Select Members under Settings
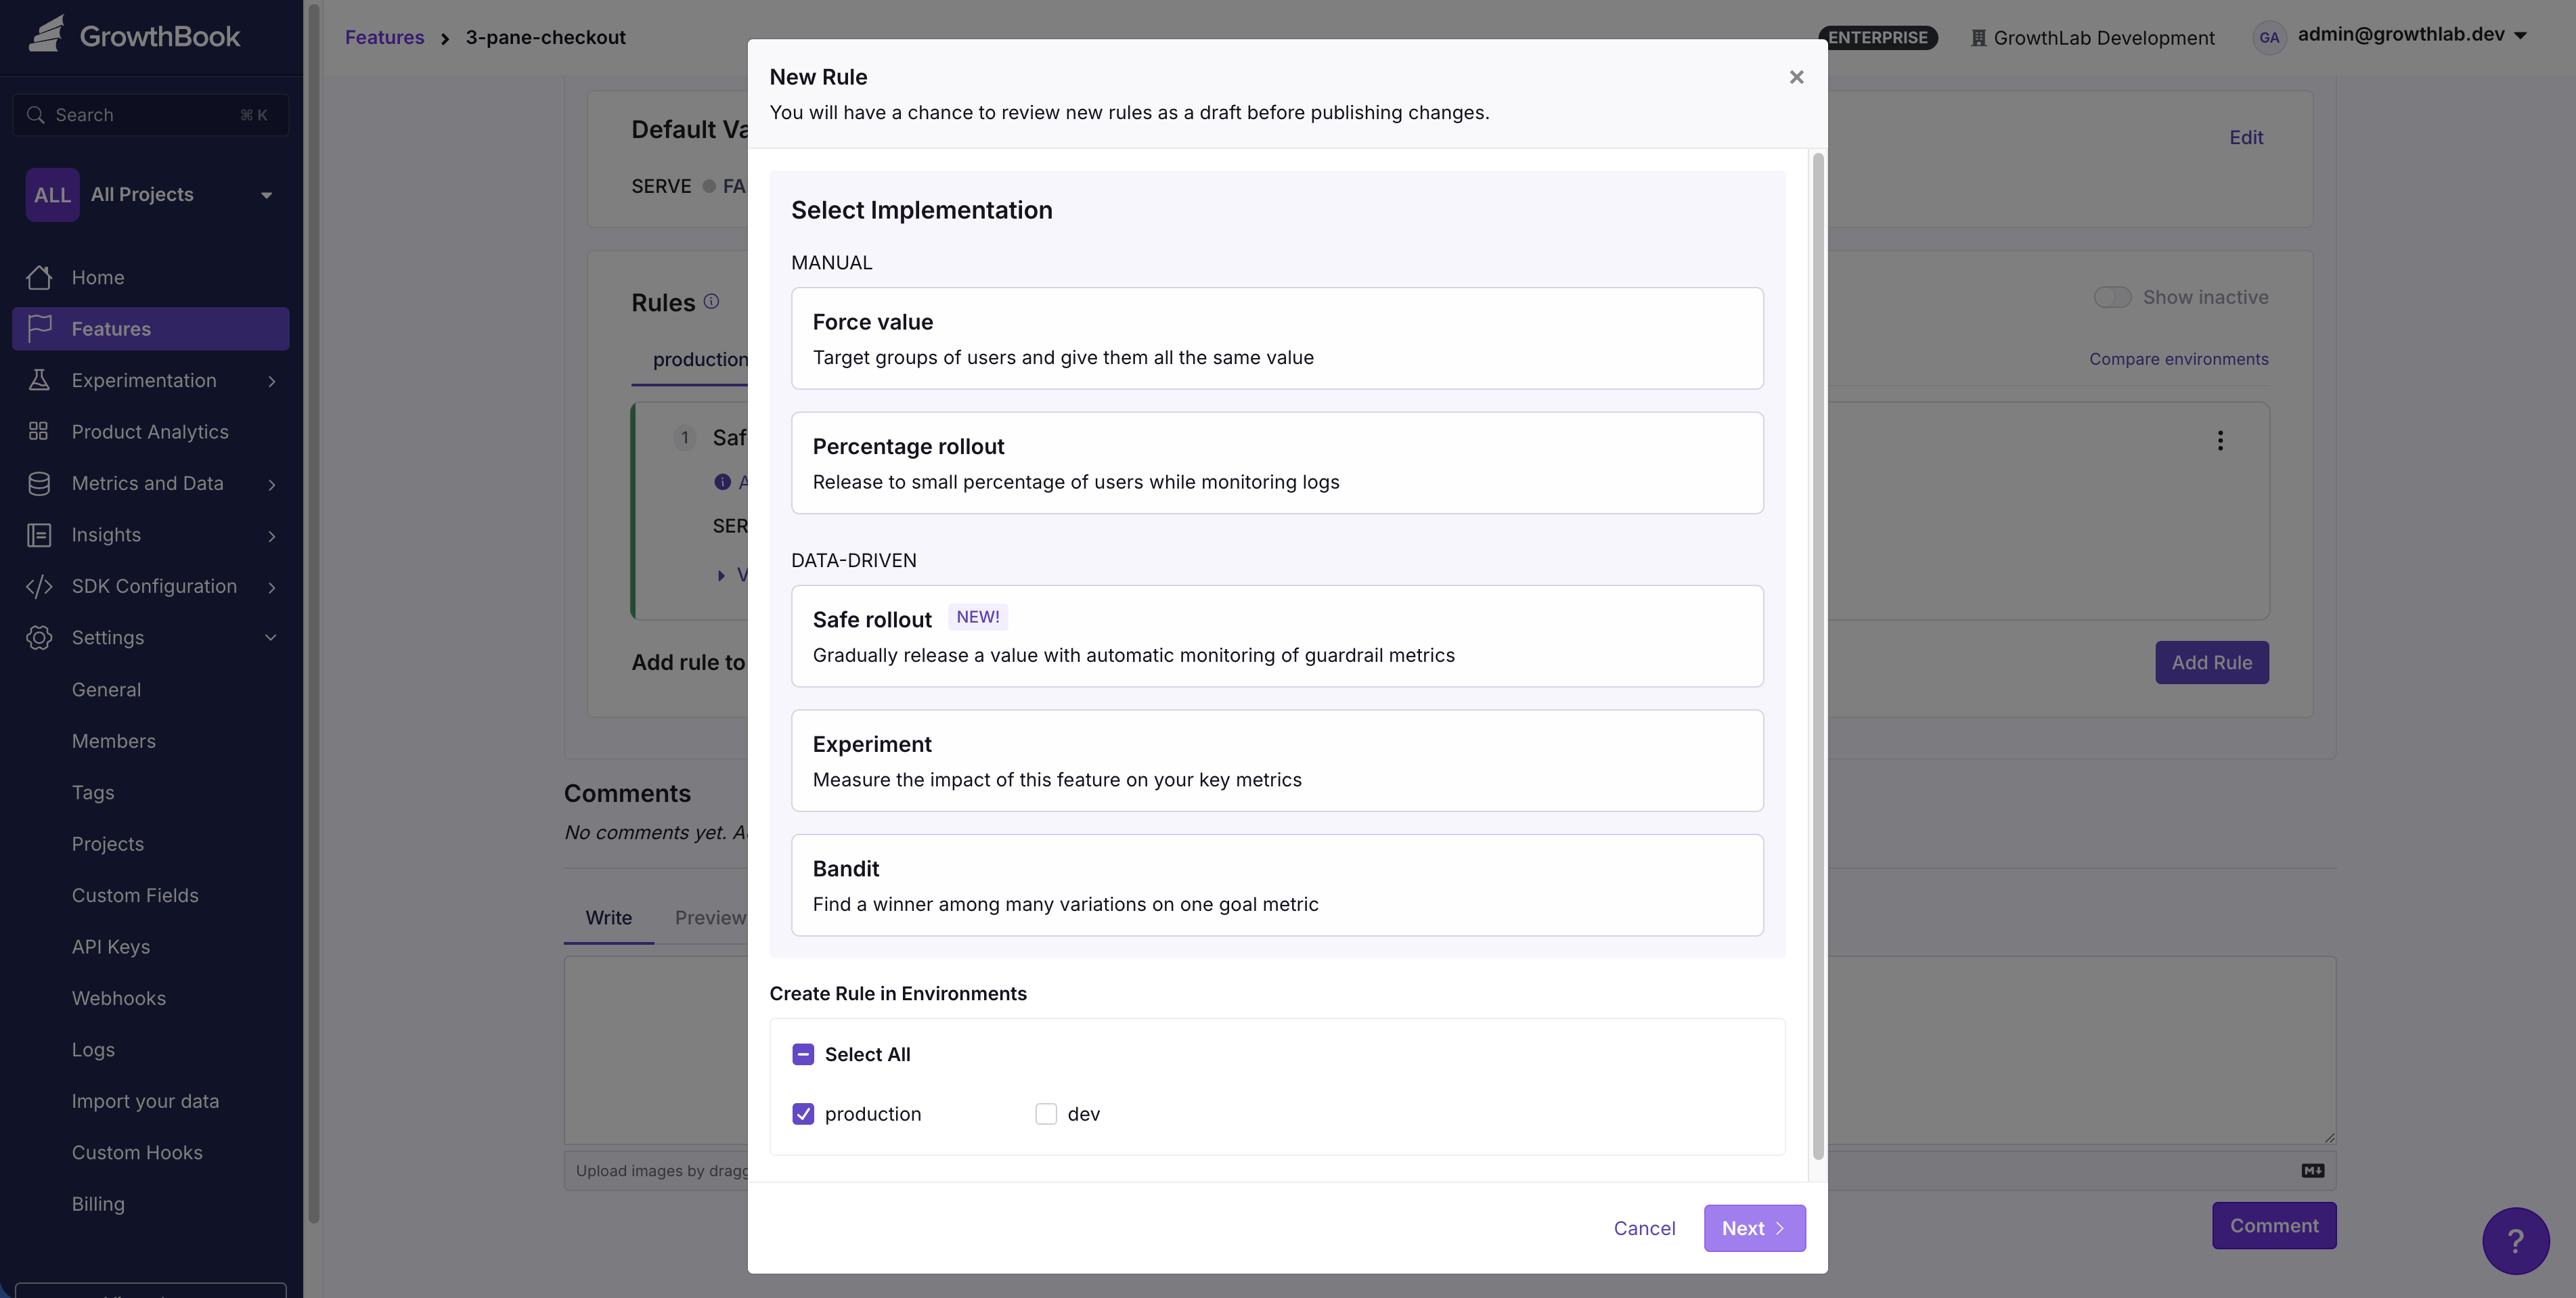 (x=113, y=740)
